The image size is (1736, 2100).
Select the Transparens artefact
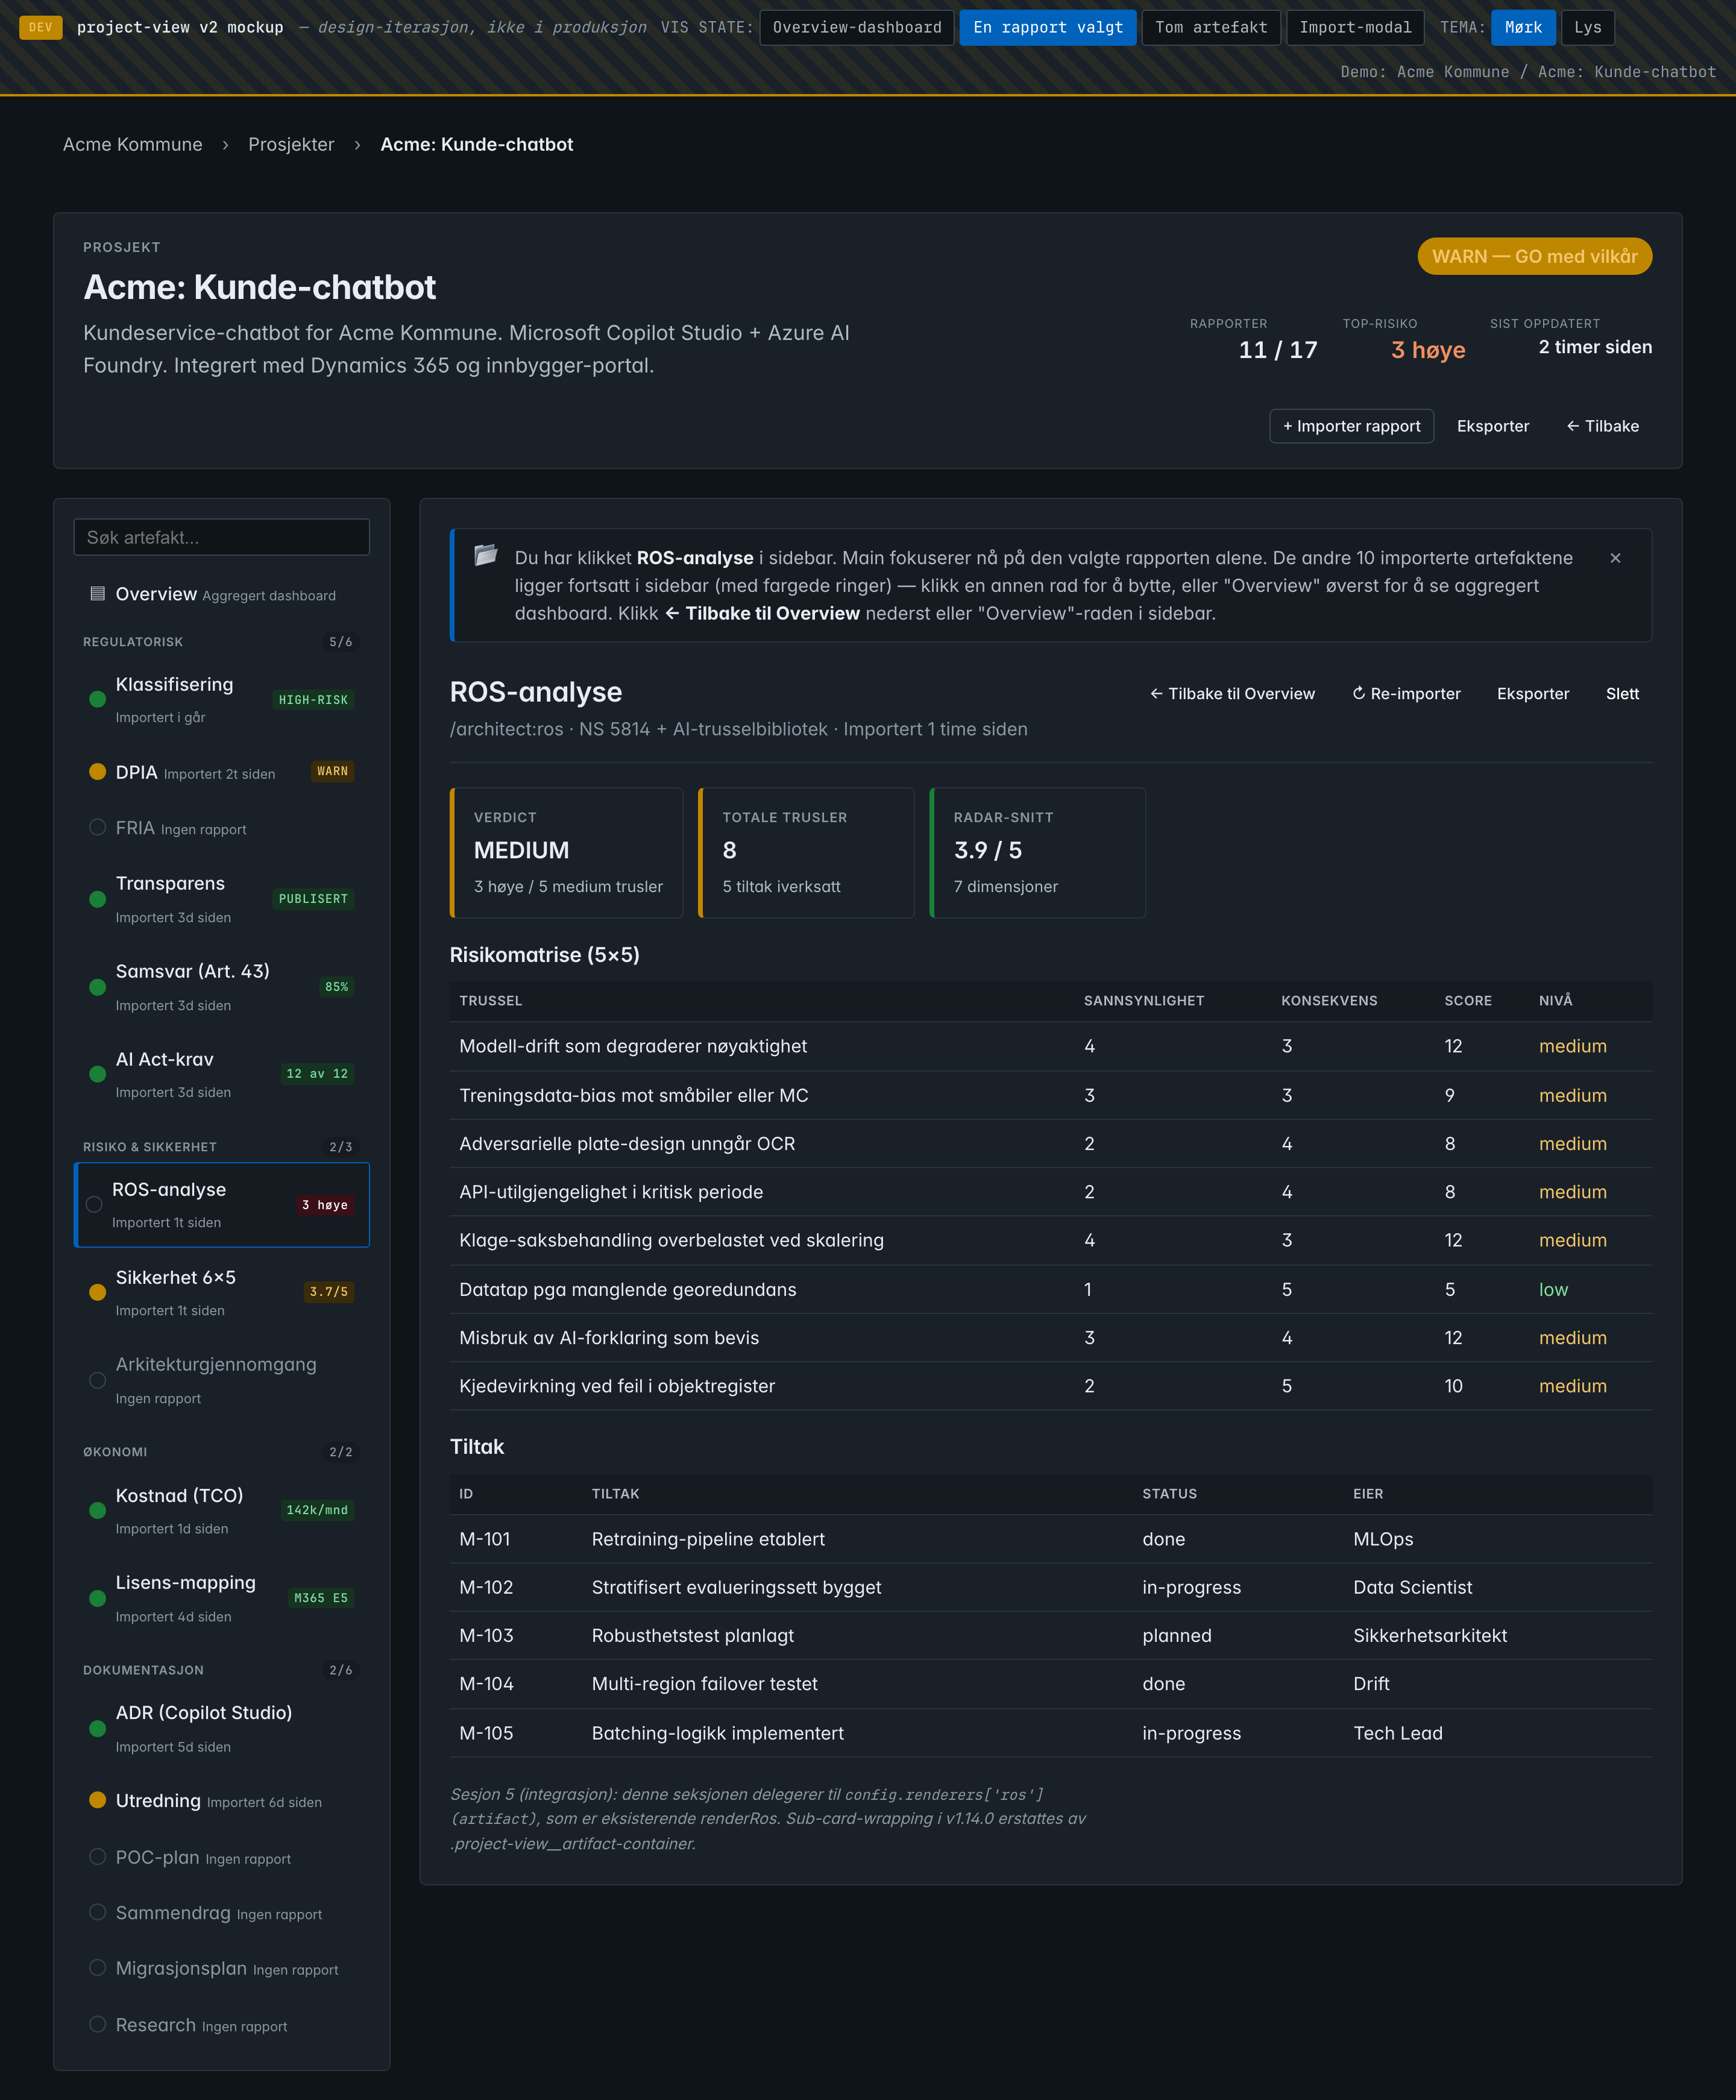pyautogui.click(x=222, y=899)
